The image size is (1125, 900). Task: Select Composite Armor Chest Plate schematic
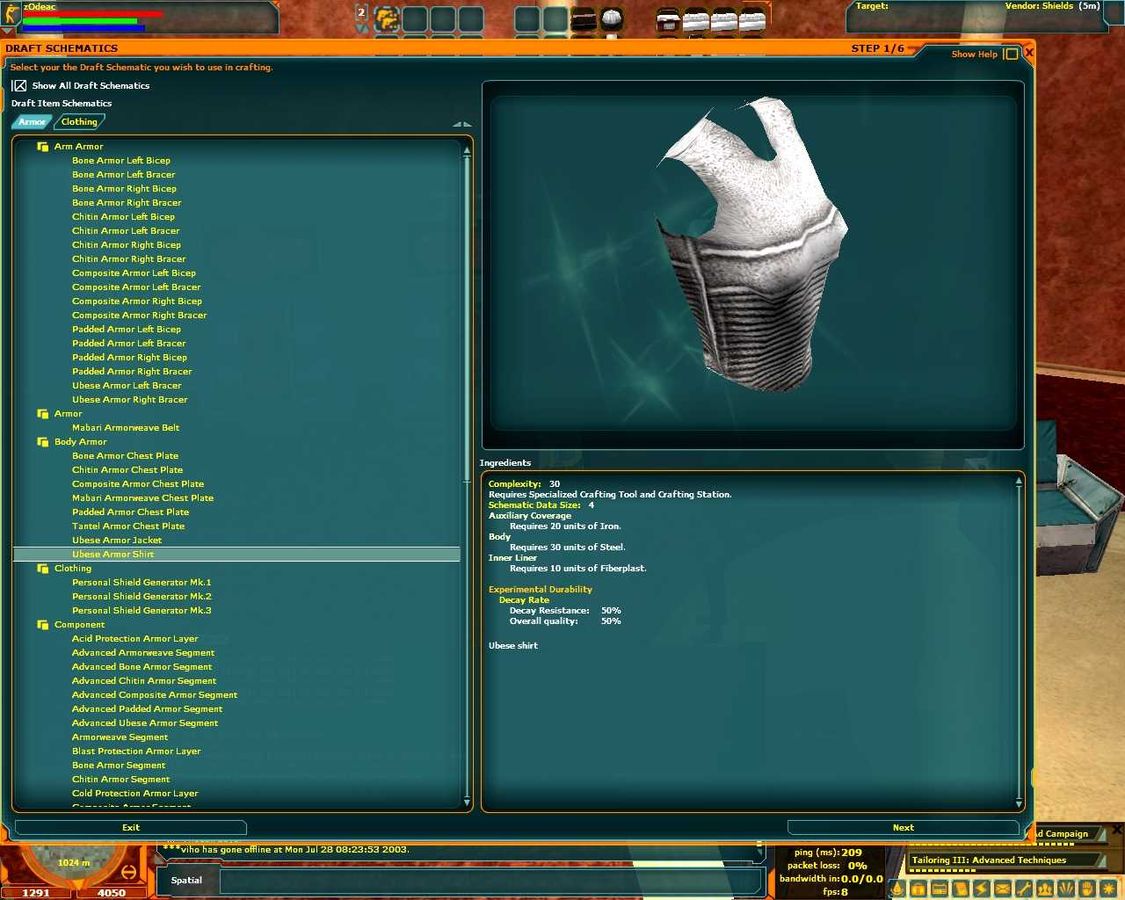pyautogui.click(x=138, y=484)
